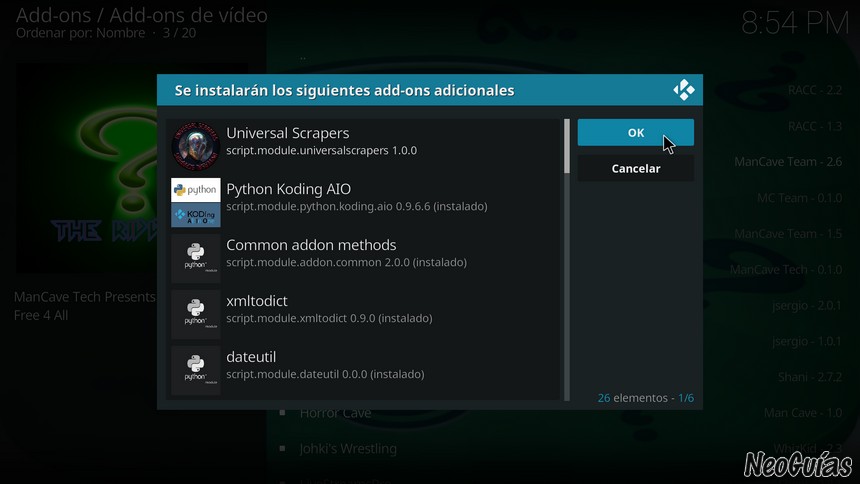Image resolution: width=860 pixels, height=484 pixels.
Task: Click script.module.dateutil 0.0.0 text
Action: [325, 374]
